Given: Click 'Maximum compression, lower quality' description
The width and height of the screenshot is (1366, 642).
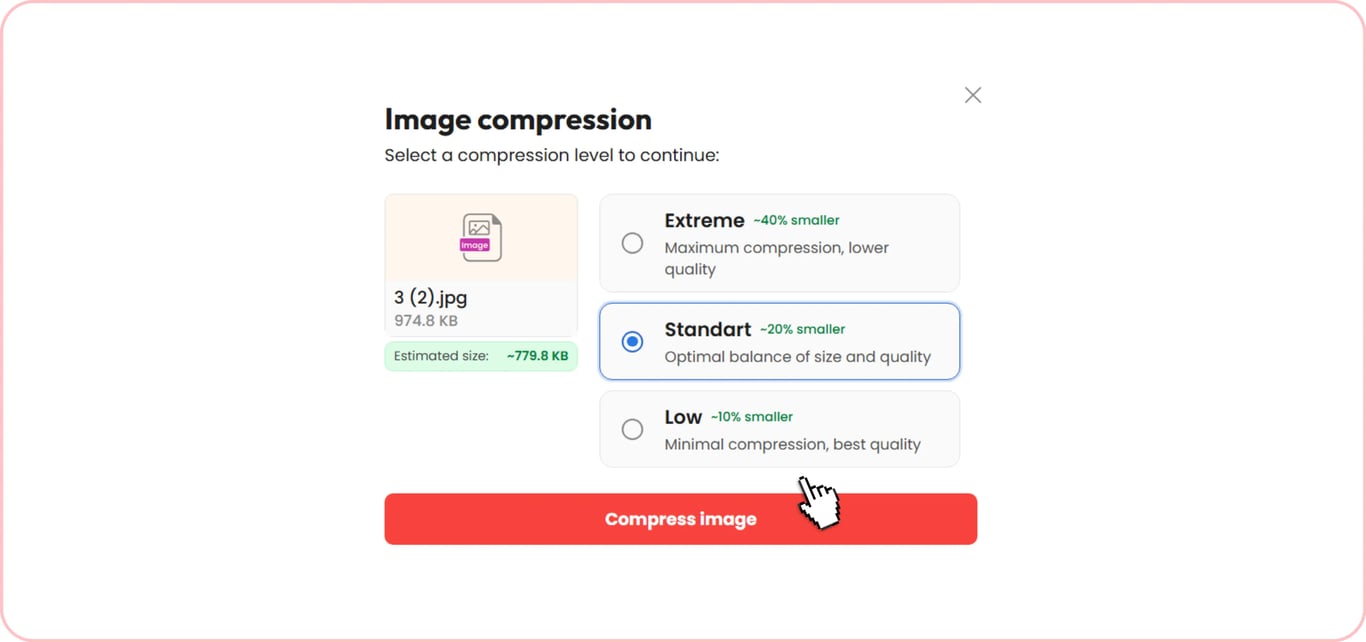Looking at the screenshot, I should 777,258.
